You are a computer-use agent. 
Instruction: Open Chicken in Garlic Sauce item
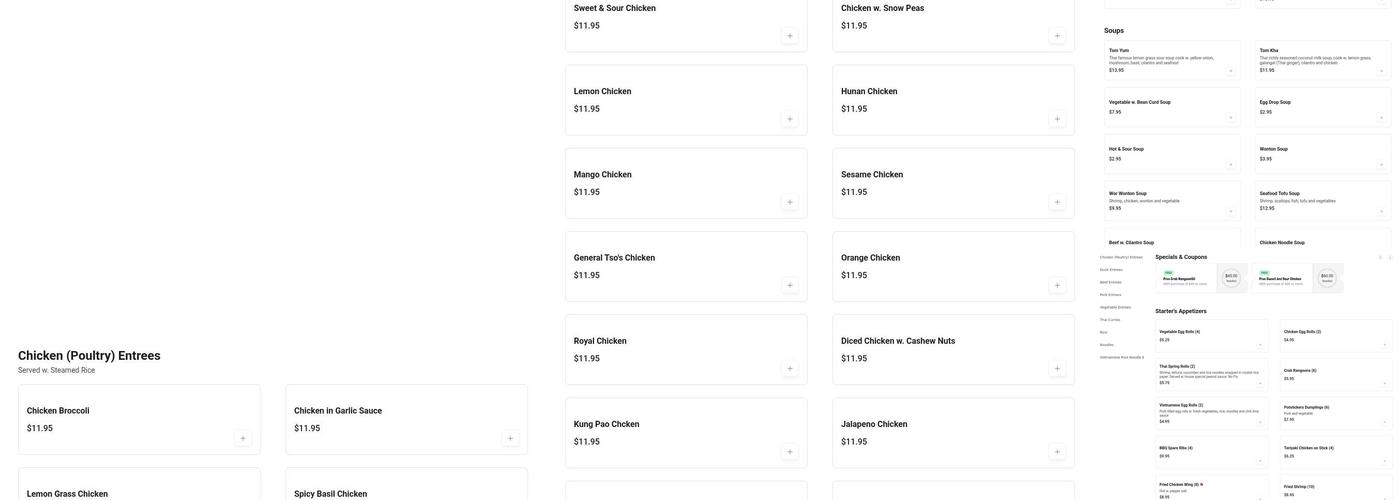405,420
